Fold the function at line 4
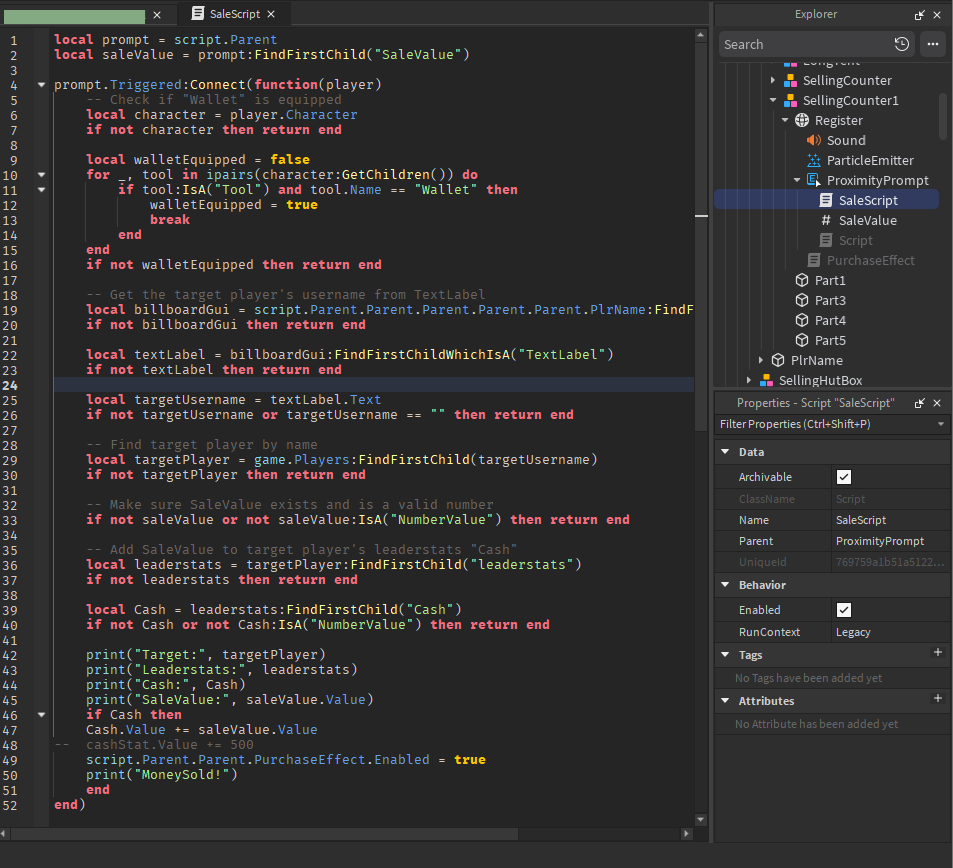This screenshot has height=868, width=953. (x=41, y=85)
